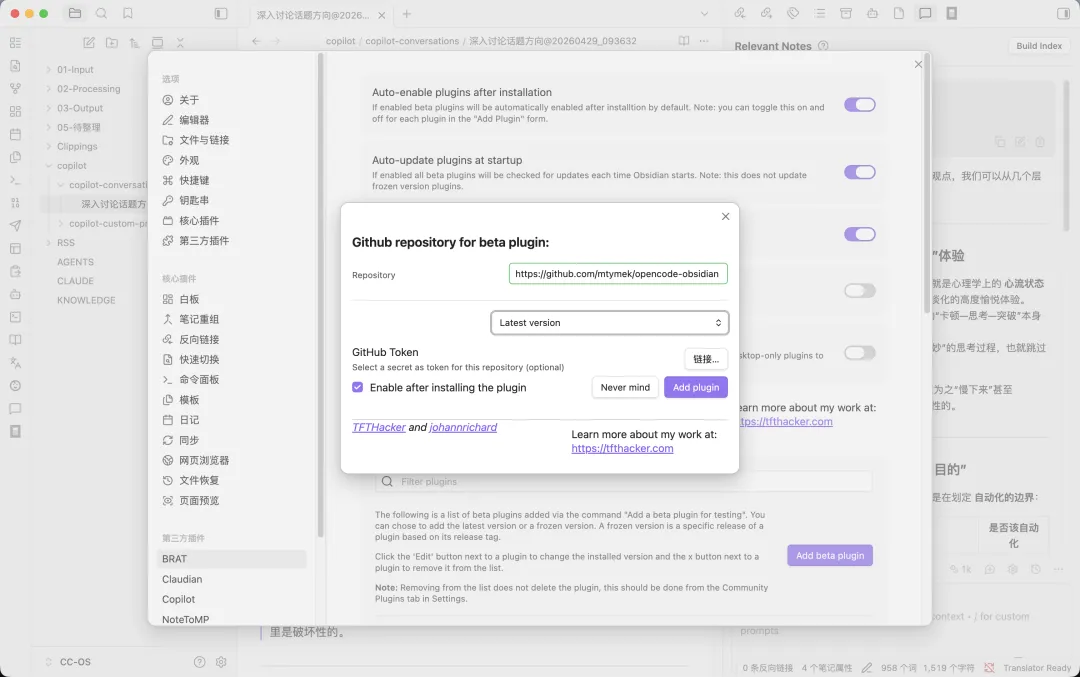The width and height of the screenshot is (1080, 677).
Task: Click the Never mind button
Action: 625,387
